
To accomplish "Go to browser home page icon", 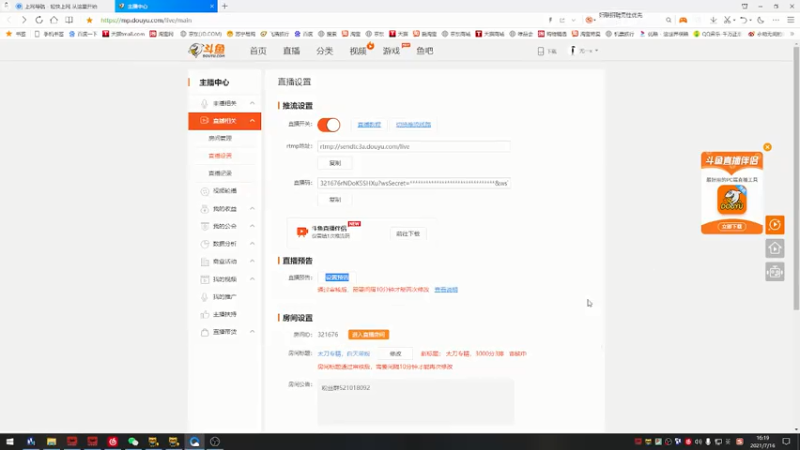I will tap(54, 20).
